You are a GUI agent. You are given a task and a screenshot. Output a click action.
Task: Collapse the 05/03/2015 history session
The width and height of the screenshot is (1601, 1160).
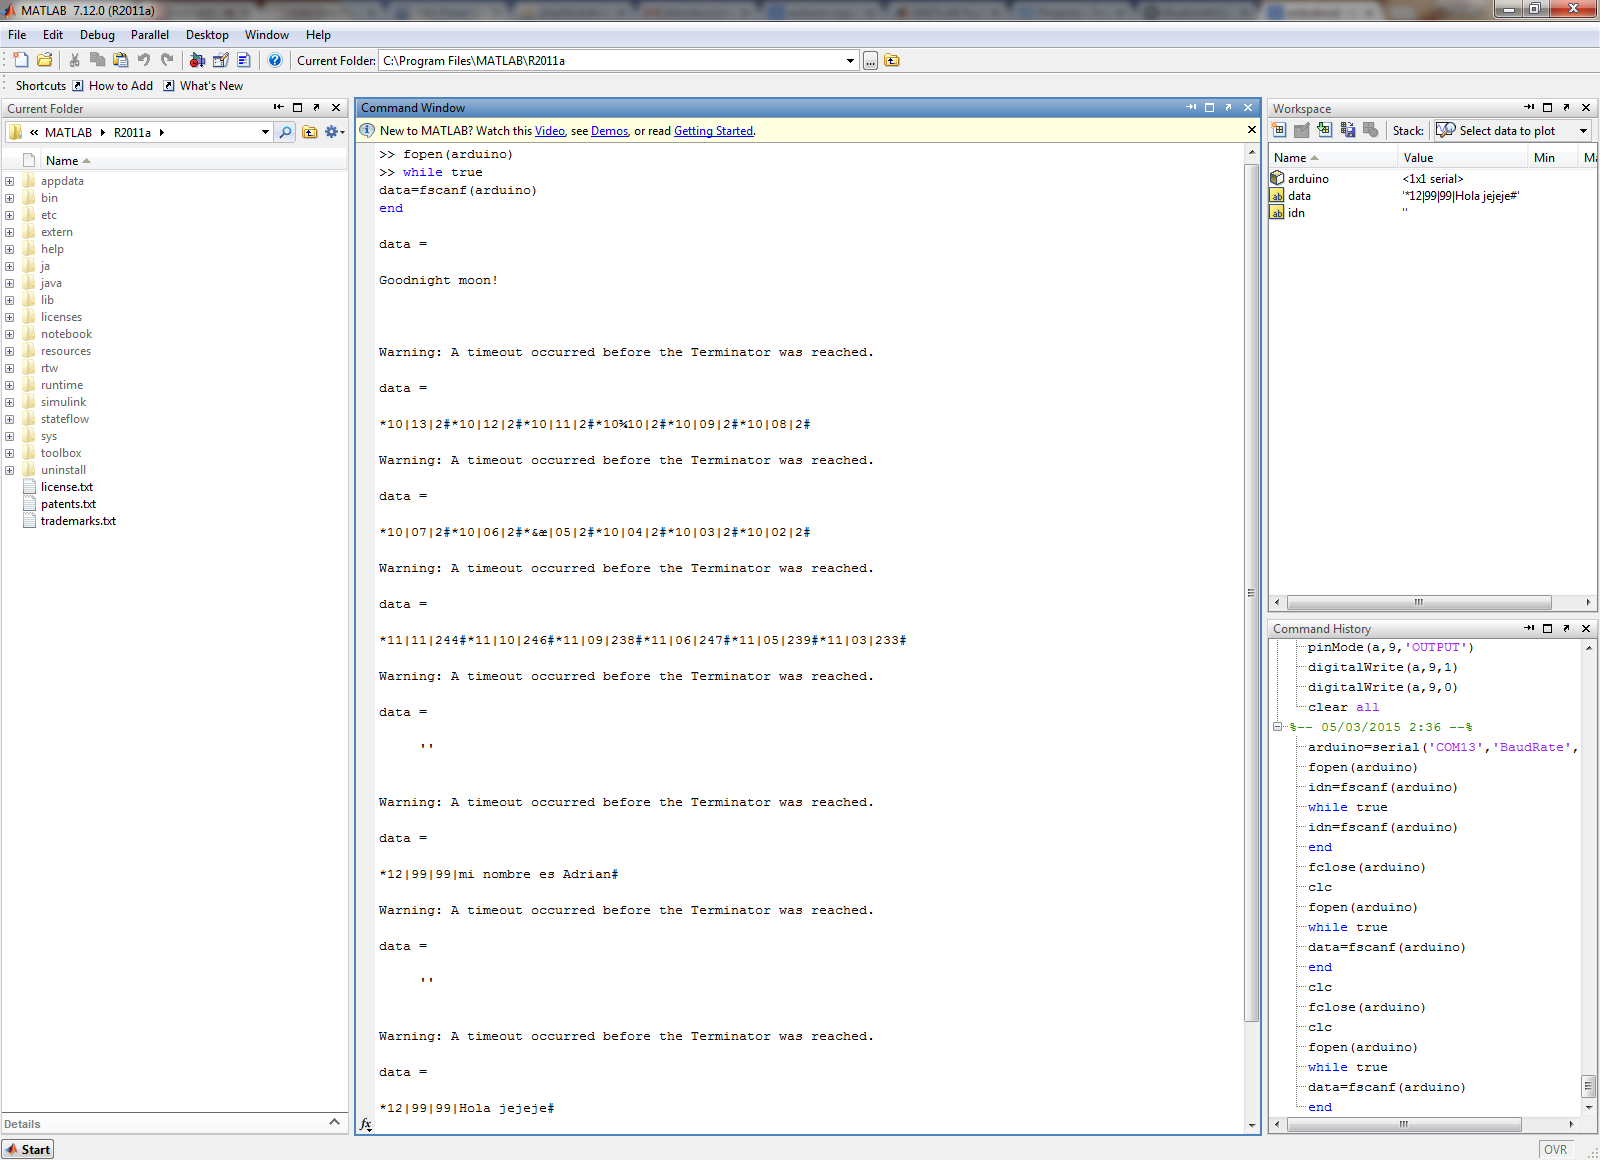(x=1277, y=727)
